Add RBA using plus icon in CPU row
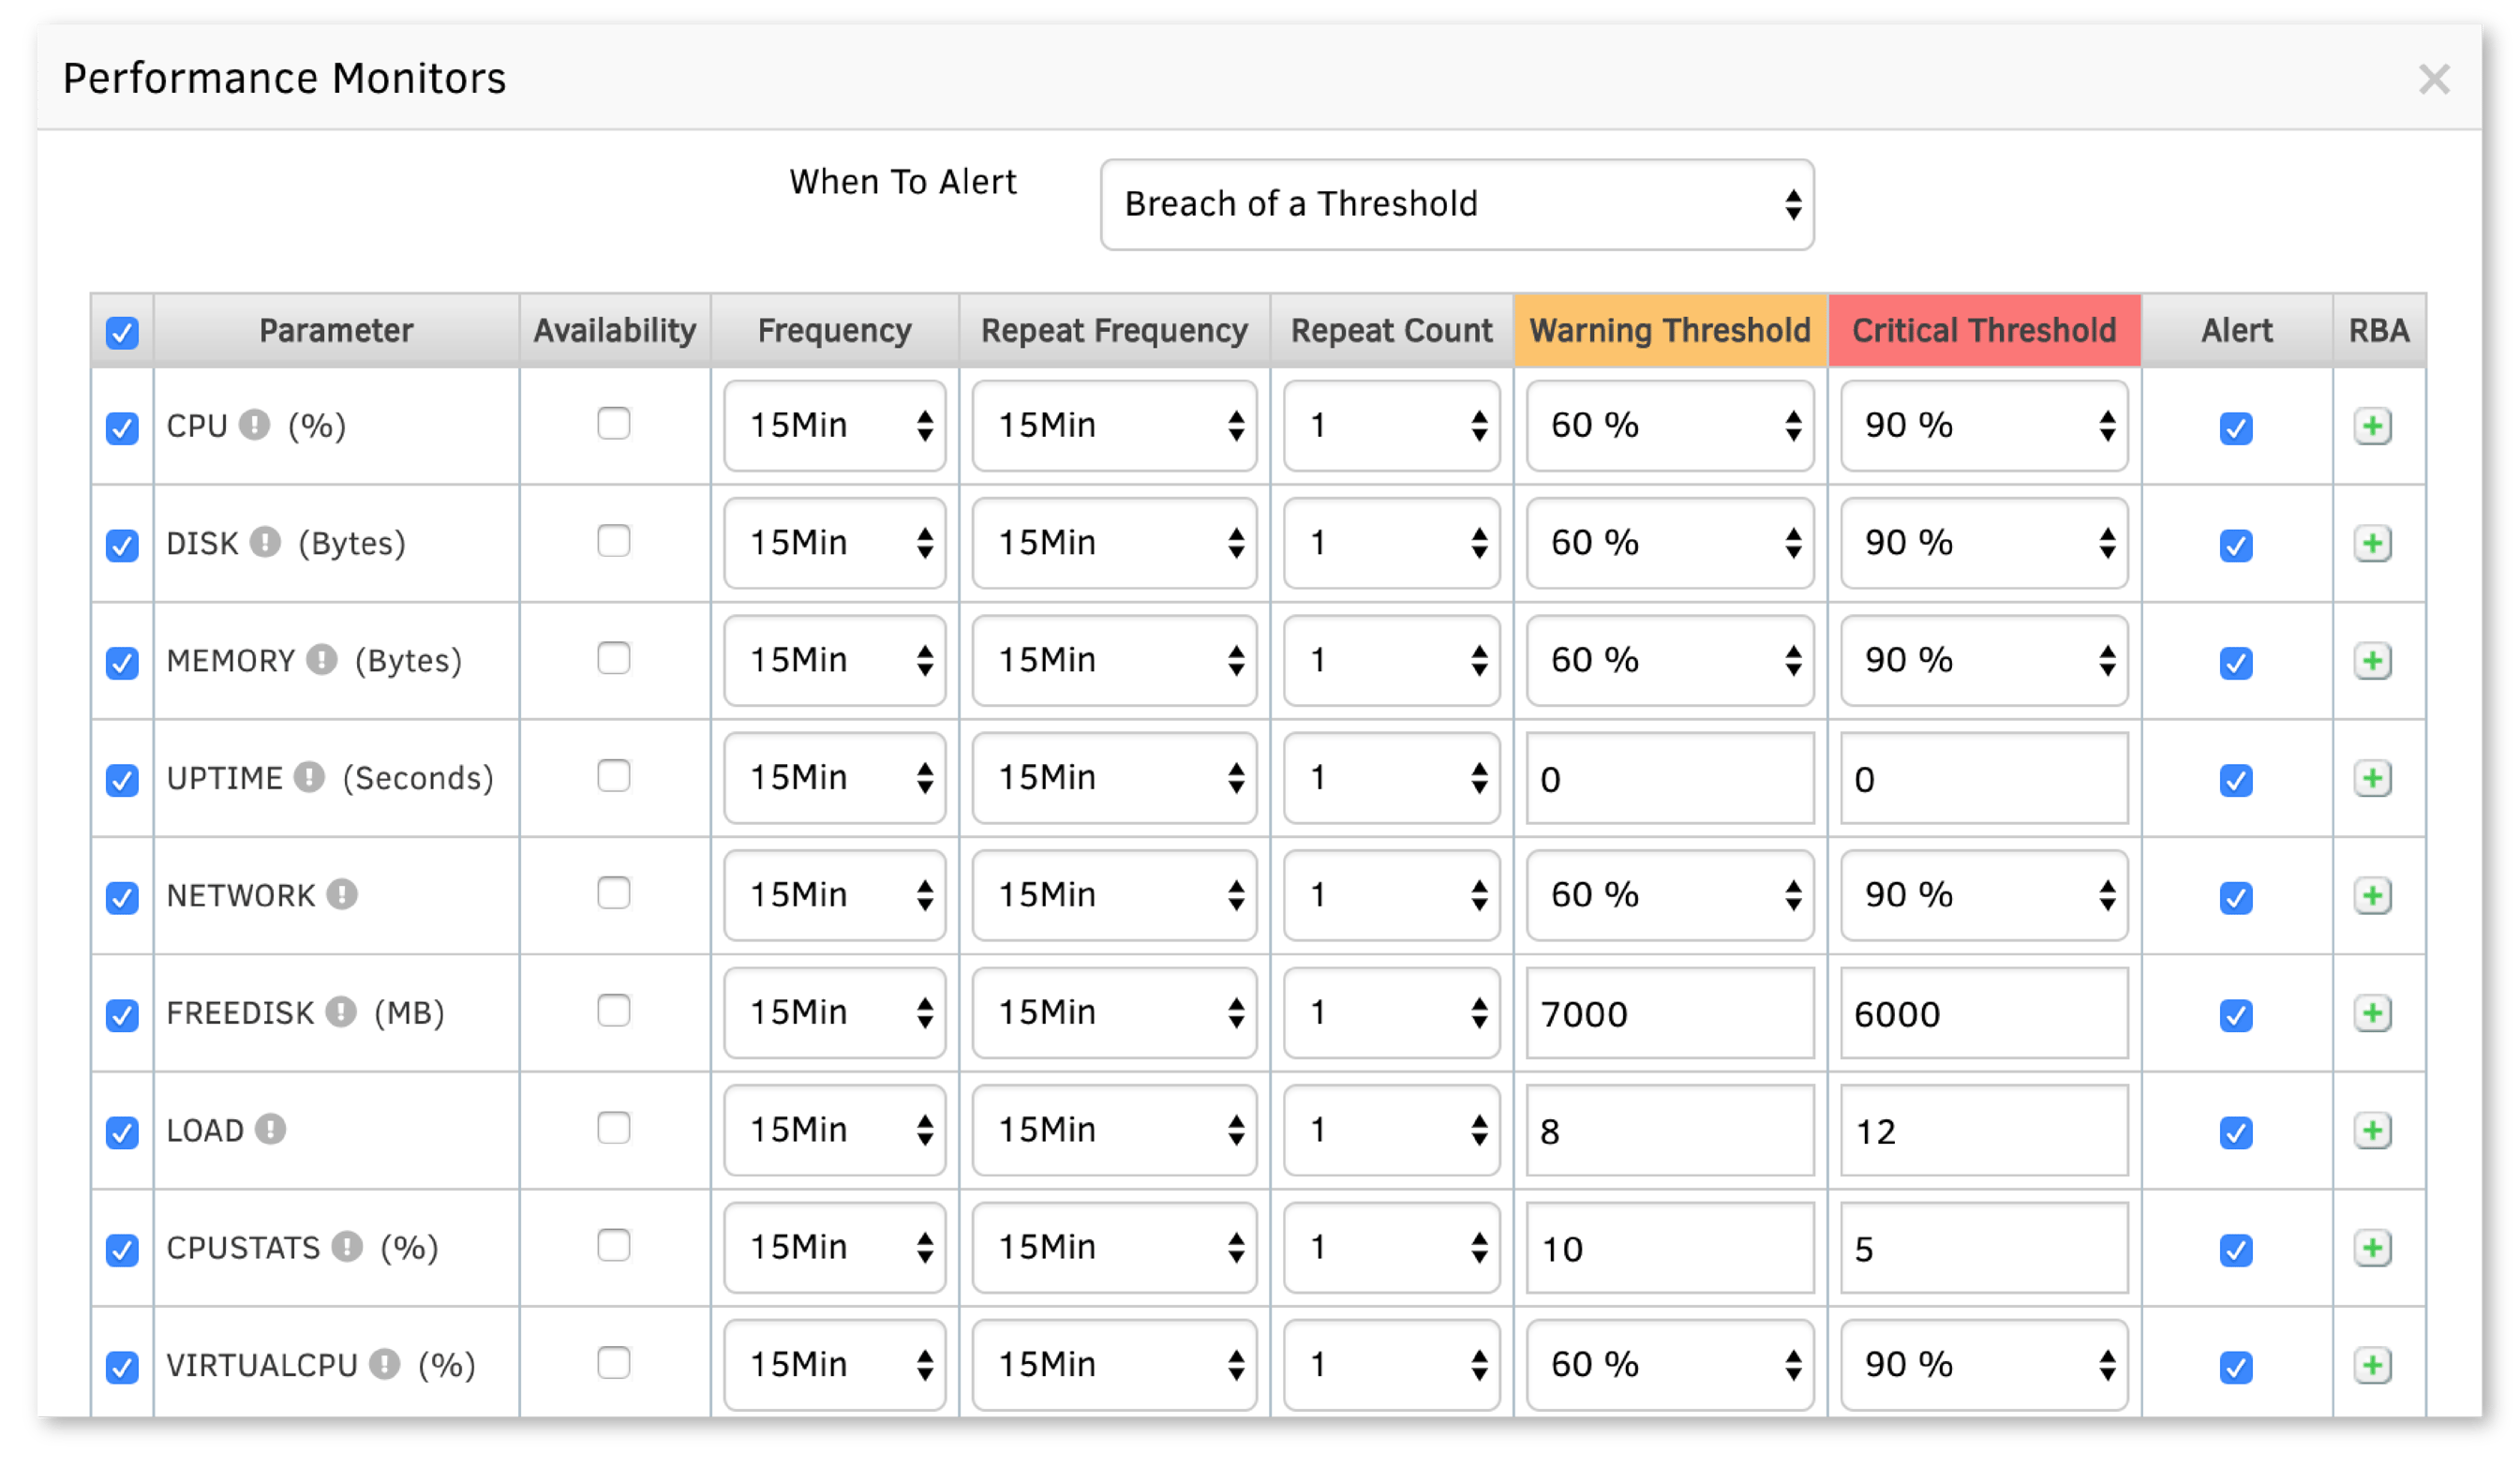Image resolution: width=2520 pixels, height=1468 pixels. (x=2372, y=427)
